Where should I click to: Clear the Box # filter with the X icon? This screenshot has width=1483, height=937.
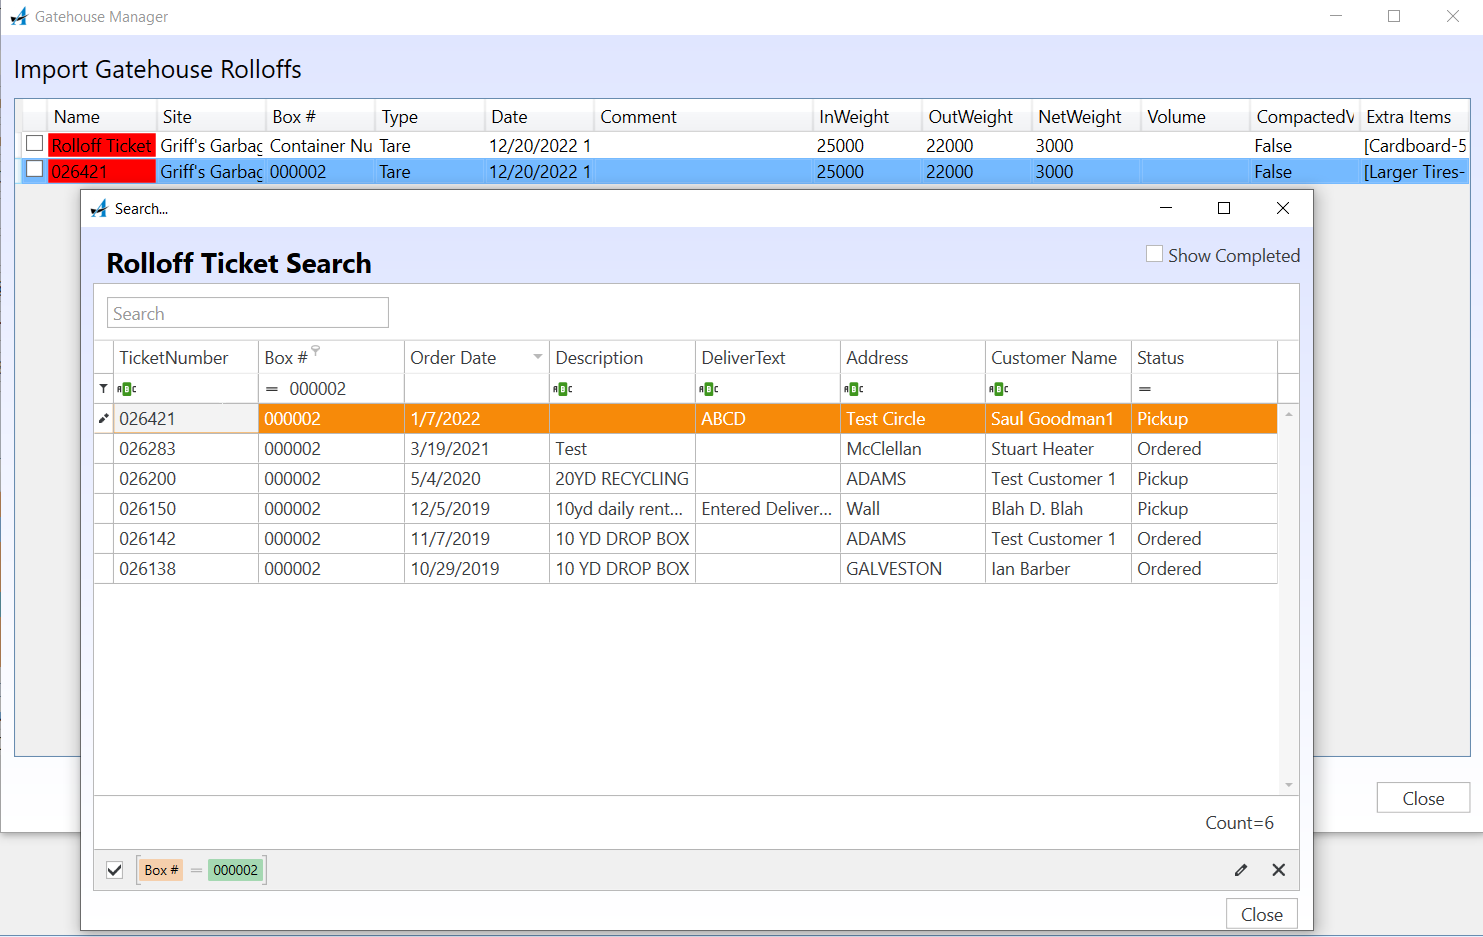coord(1278,870)
